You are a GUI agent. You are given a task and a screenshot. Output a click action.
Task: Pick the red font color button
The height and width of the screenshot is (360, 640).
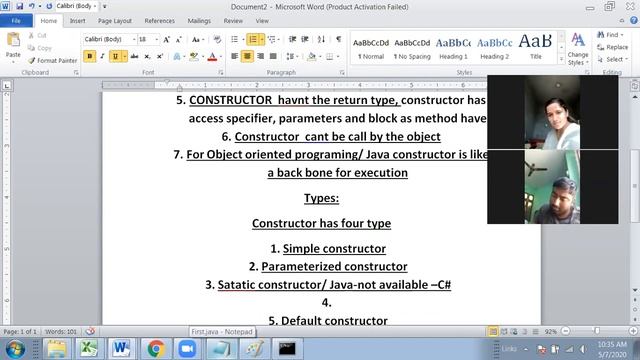click(212, 56)
